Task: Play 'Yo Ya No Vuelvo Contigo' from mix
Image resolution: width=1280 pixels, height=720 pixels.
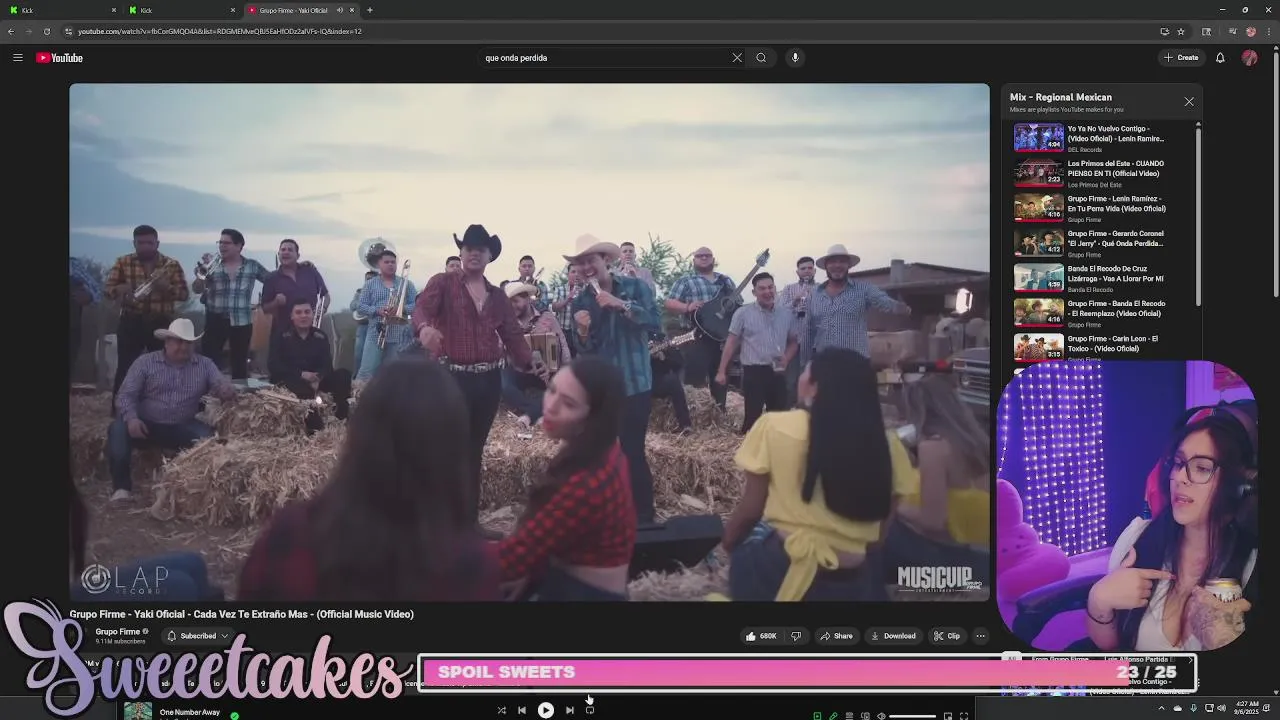Action: point(1104,138)
